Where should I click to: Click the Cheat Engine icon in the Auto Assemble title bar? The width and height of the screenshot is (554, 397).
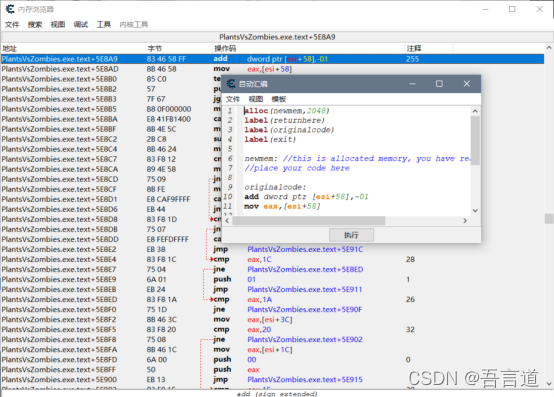click(x=231, y=84)
